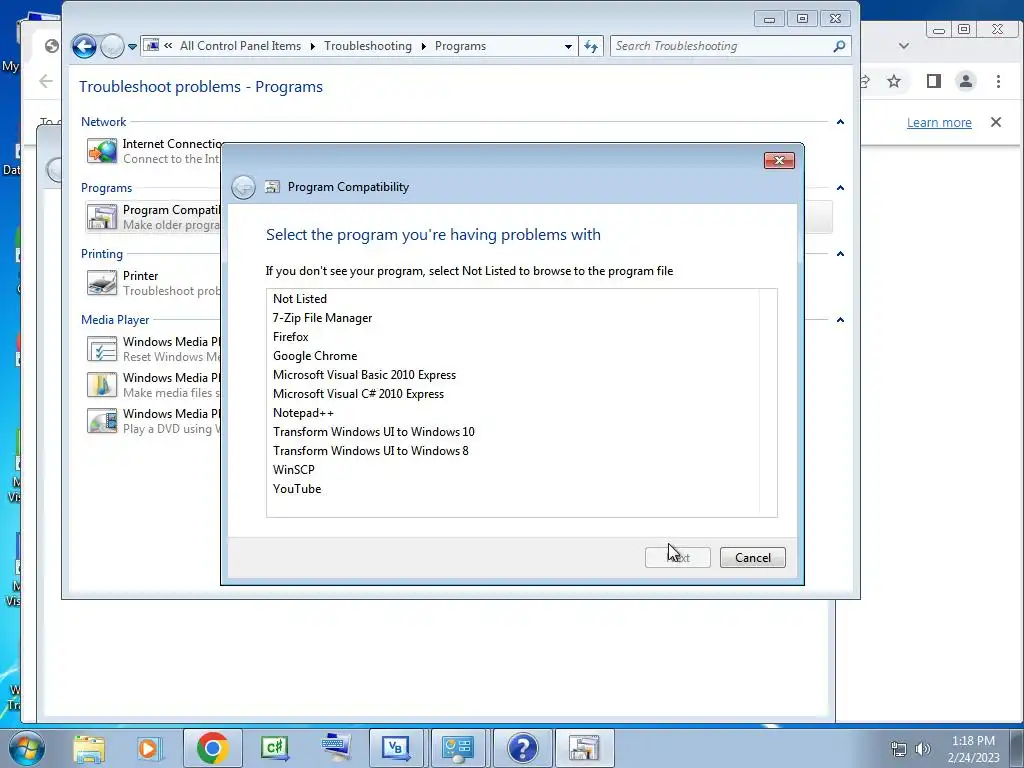This screenshot has height=768, width=1024.
Task: Open Chrome side panel icon
Action: tap(934, 81)
